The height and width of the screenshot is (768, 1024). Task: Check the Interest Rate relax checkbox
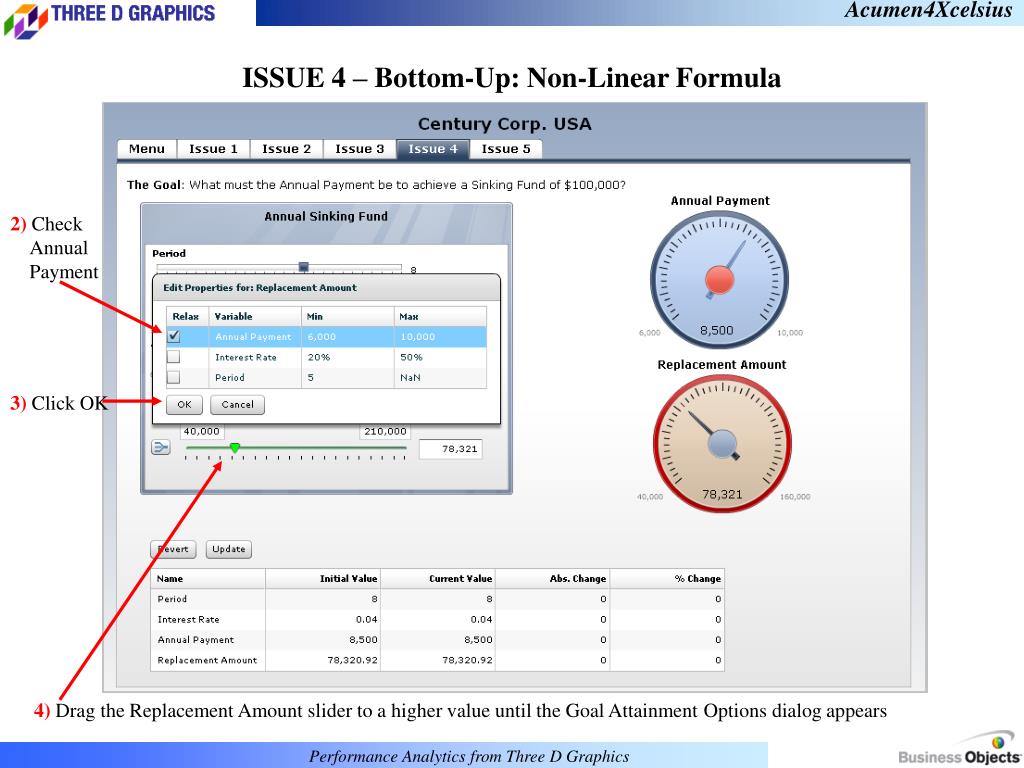(174, 357)
